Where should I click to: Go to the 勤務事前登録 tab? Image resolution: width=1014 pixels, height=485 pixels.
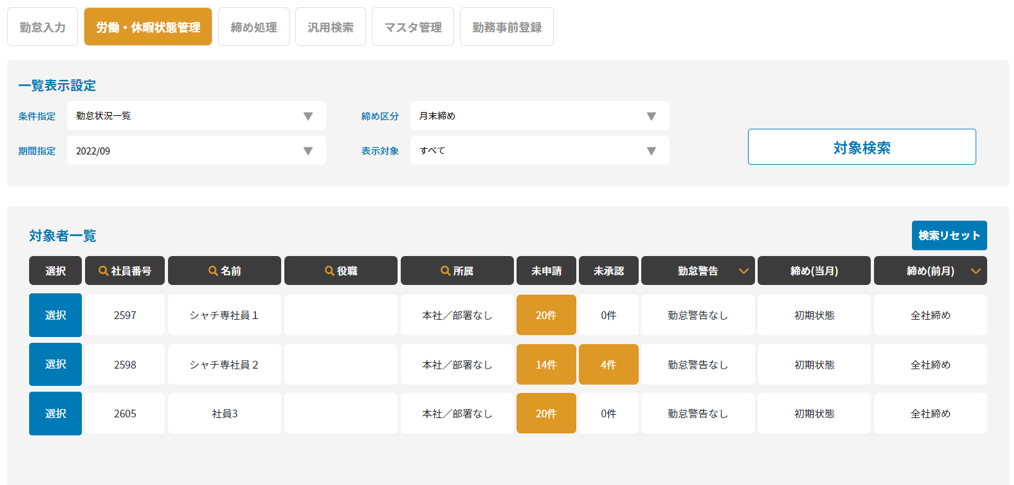[x=507, y=27]
